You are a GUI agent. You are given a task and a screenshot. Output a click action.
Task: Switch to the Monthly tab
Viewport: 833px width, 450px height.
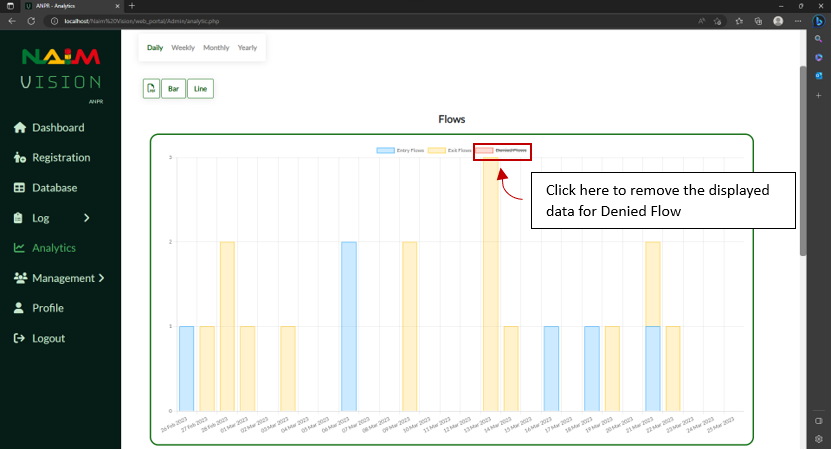(216, 48)
